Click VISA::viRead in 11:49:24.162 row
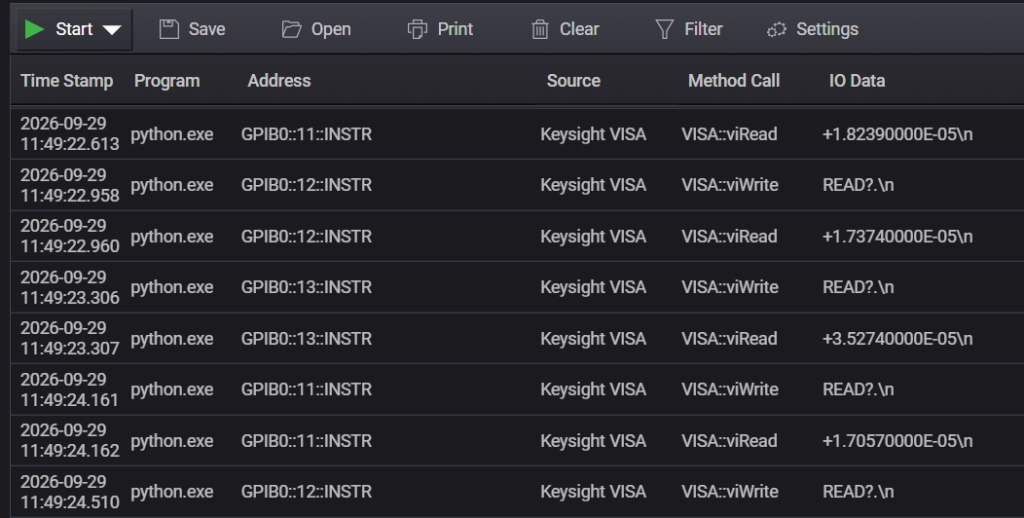 (x=729, y=441)
